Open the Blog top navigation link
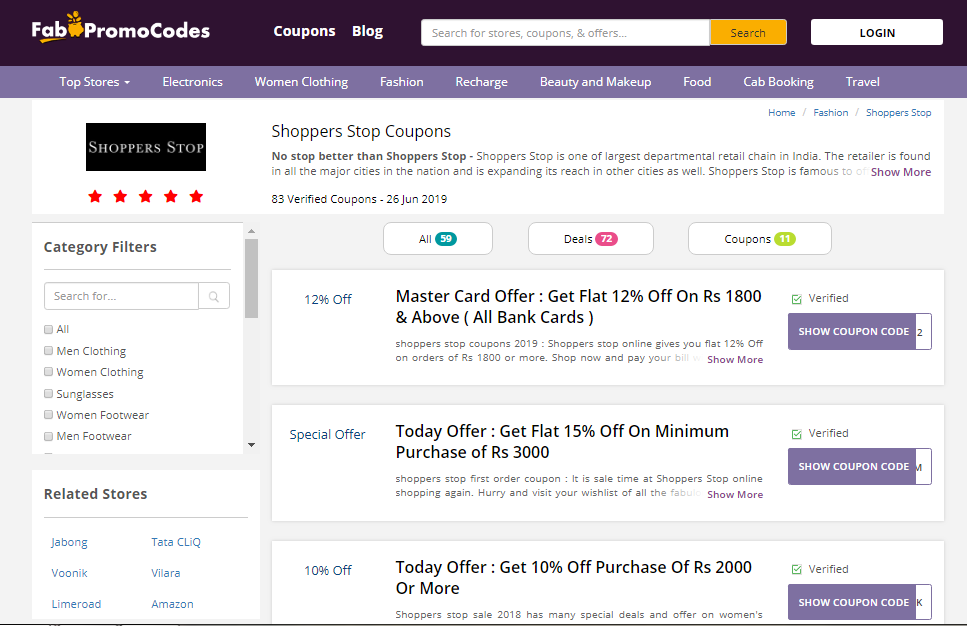 pyautogui.click(x=368, y=31)
